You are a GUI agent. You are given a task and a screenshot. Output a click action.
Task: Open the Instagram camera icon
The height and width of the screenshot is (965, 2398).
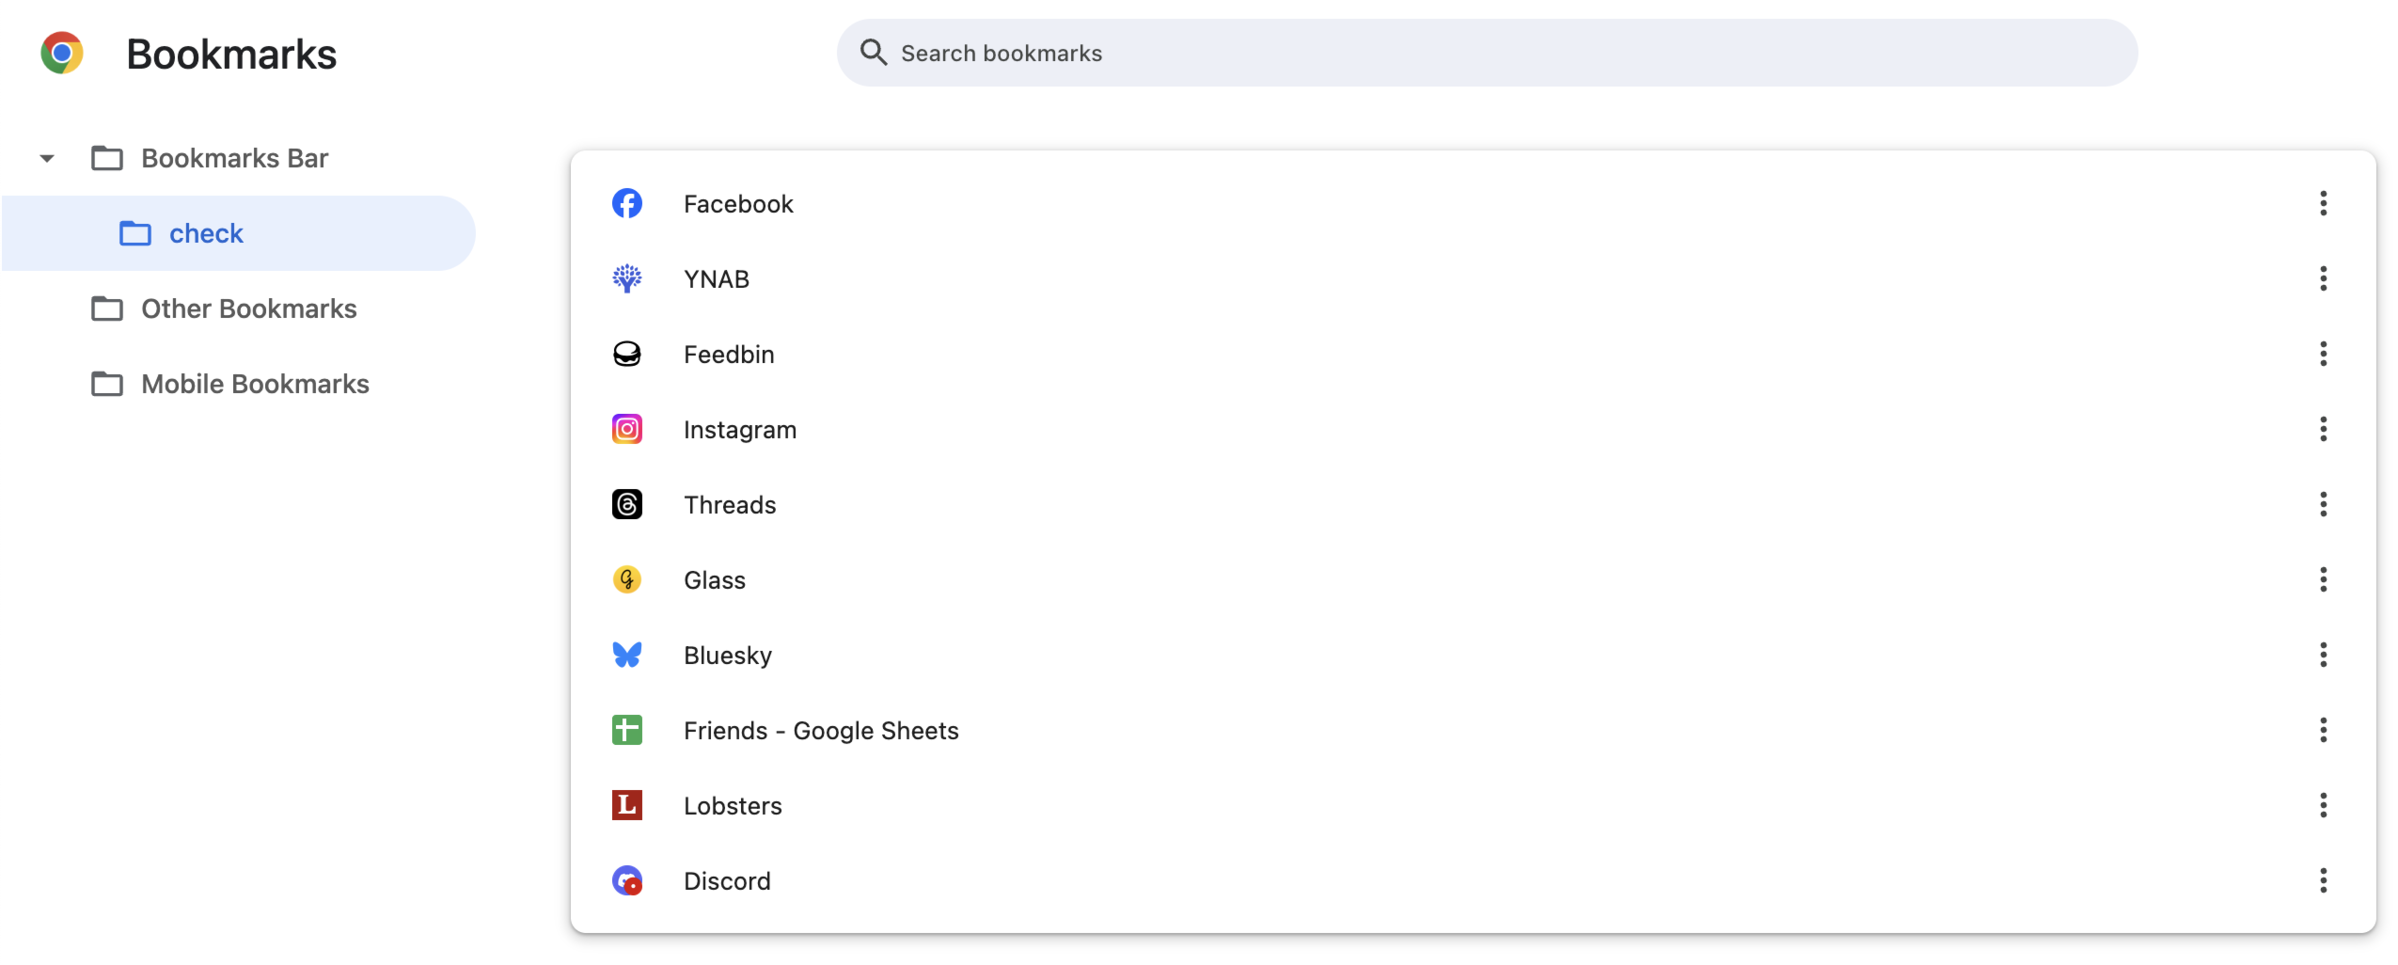tap(627, 429)
